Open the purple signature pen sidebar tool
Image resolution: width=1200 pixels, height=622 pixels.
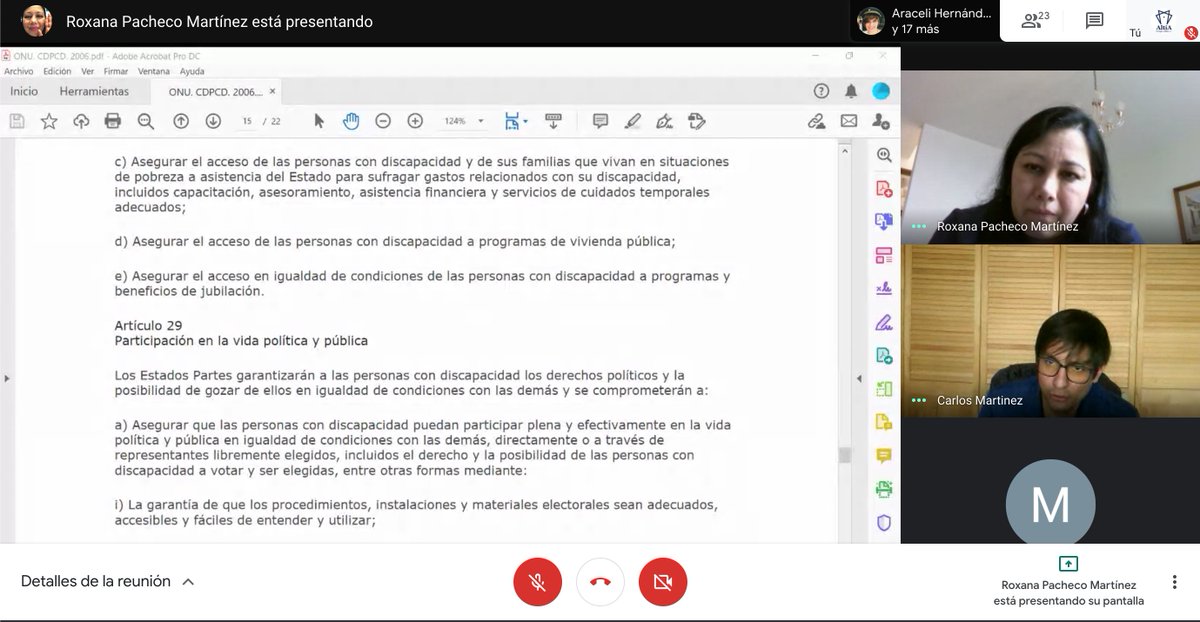click(x=884, y=322)
